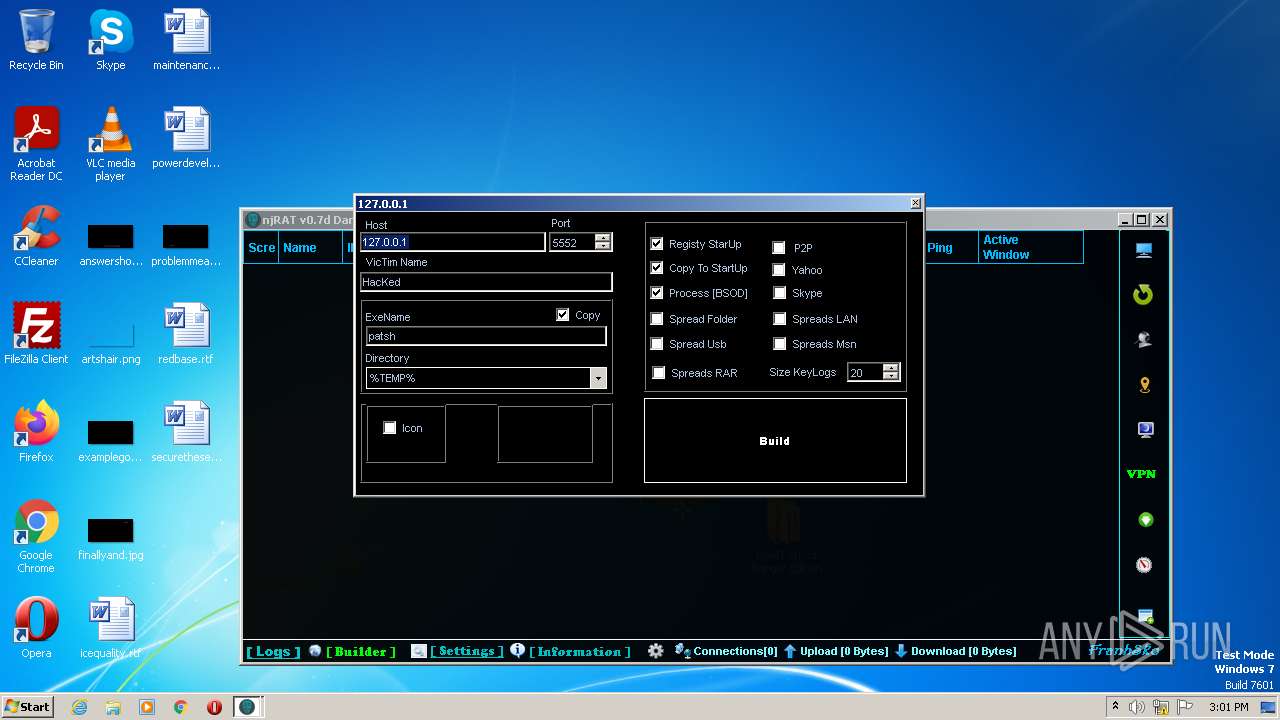Select the CCleaner desktop shortcut
The image size is (1280, 720).
[x=36, y=236]
